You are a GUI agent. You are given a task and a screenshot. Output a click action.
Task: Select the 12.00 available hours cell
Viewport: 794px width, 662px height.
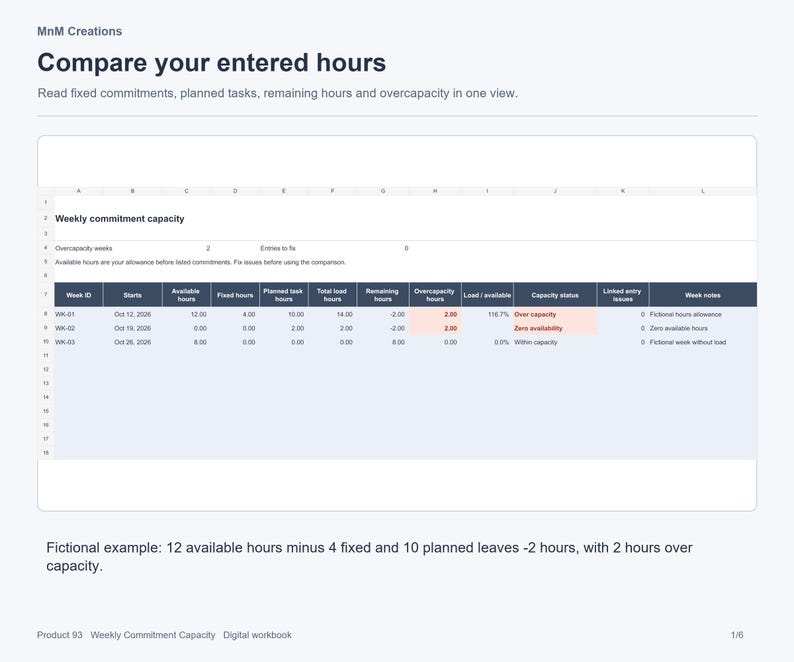[186, 314]
